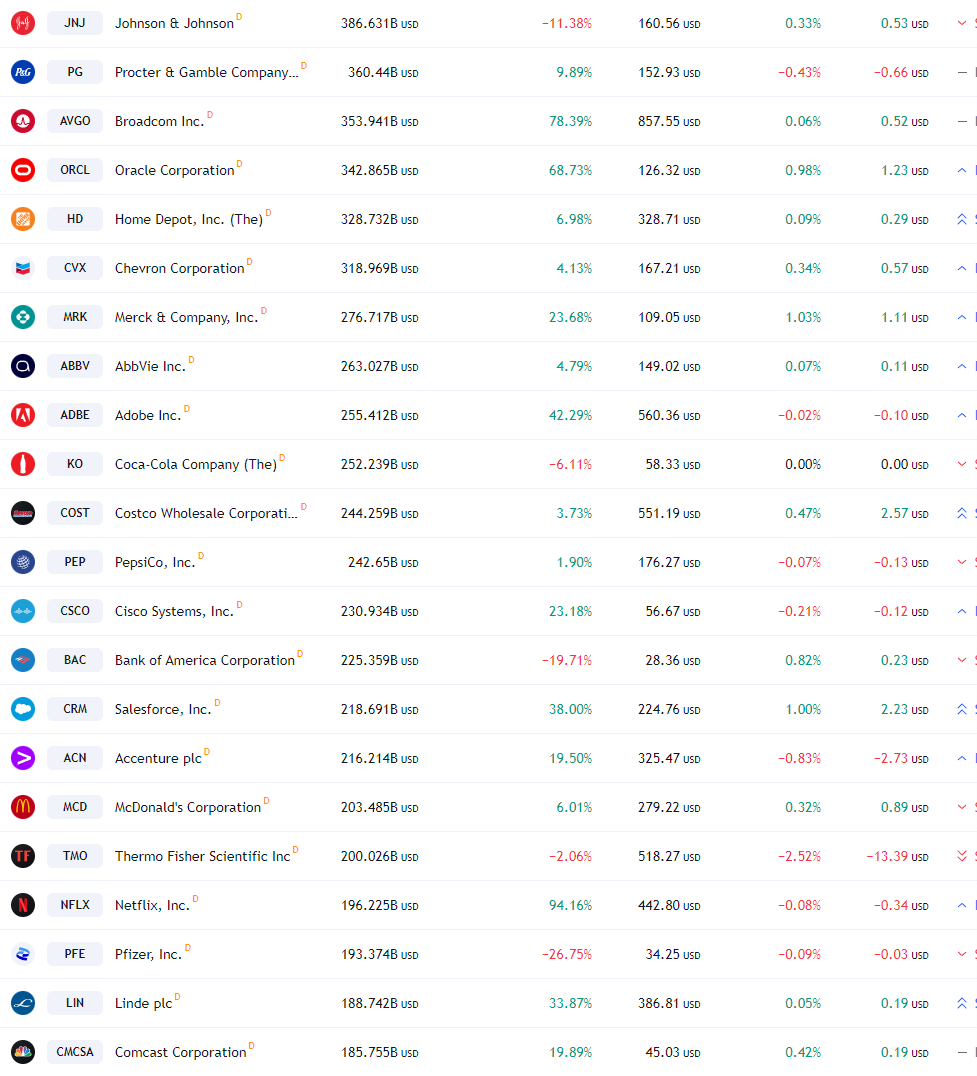Select Netflix's 94.16% performance value
Viewport: 977px width, 1076px height.
point(570,905)
